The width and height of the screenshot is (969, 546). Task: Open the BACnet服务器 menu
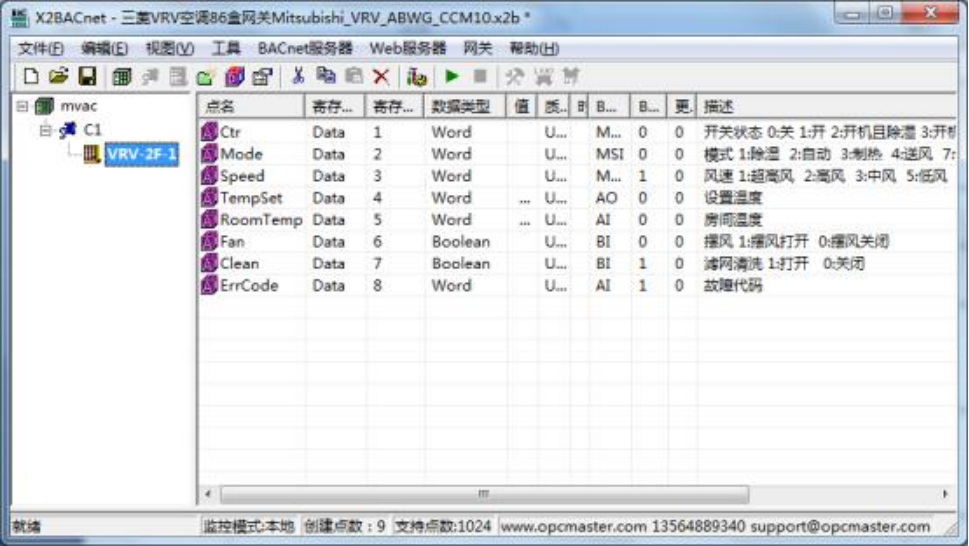point(305,48)
